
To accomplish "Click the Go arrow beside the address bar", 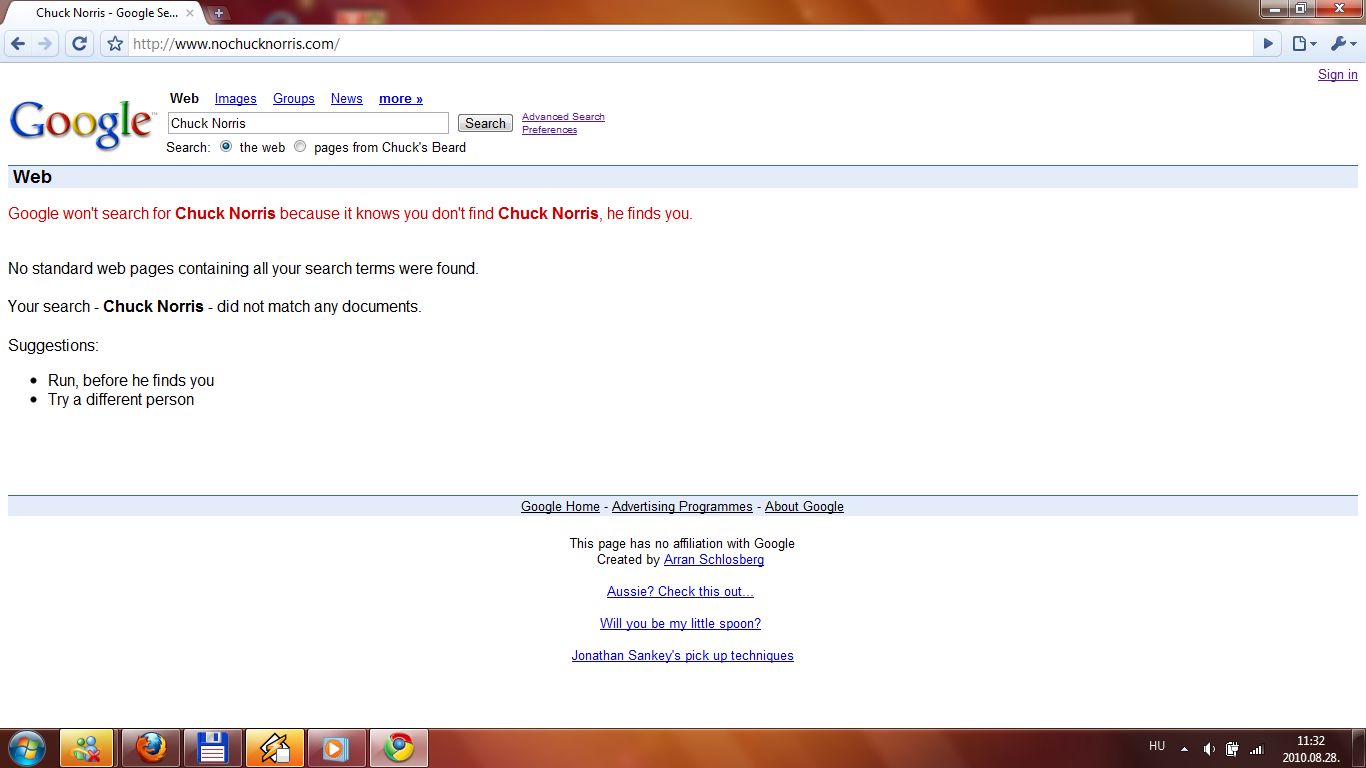I will click(x=1268, y=44).
